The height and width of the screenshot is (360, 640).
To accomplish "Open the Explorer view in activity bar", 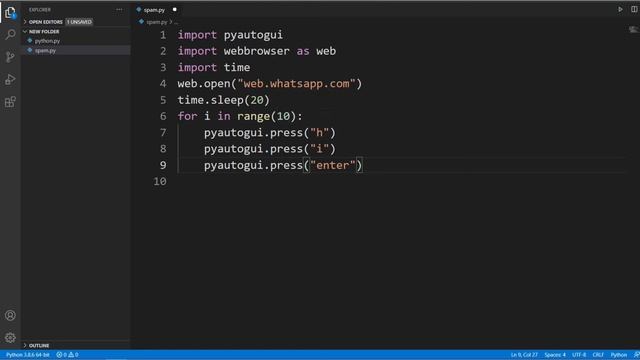I will (x=10, y=13).
